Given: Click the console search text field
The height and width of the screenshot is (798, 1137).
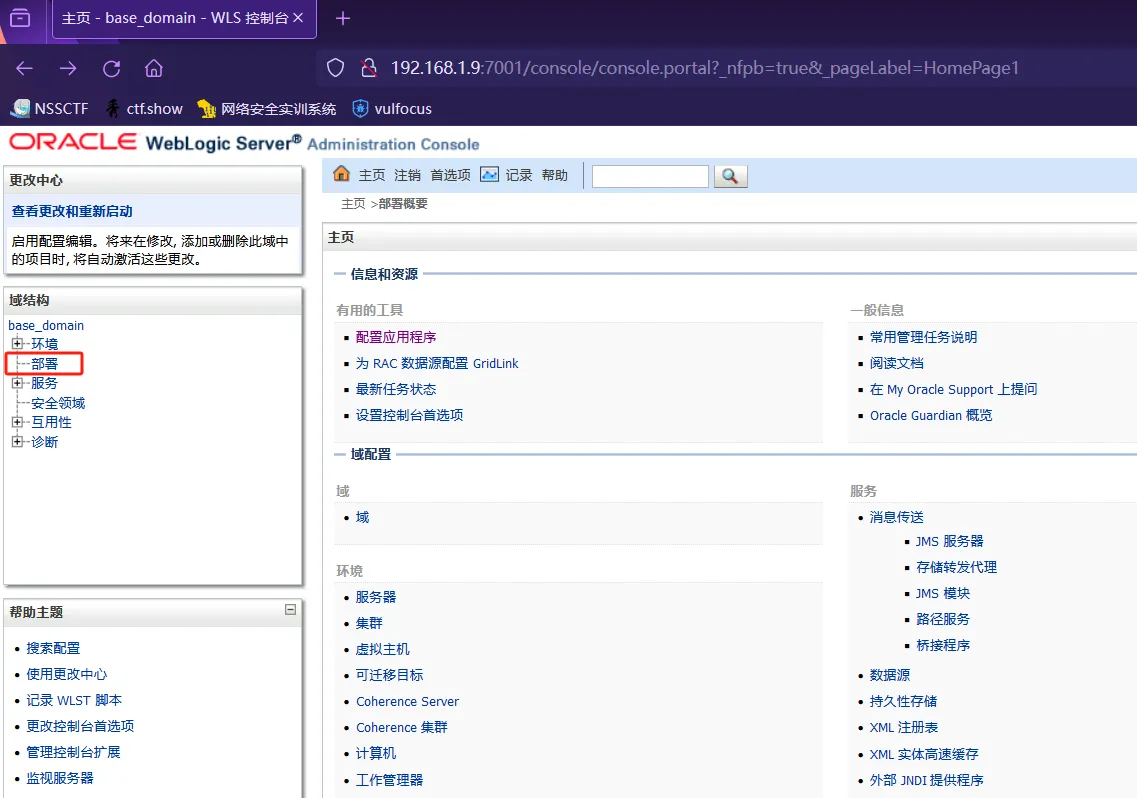Looking at the screenshot, I should coord(650,176).
